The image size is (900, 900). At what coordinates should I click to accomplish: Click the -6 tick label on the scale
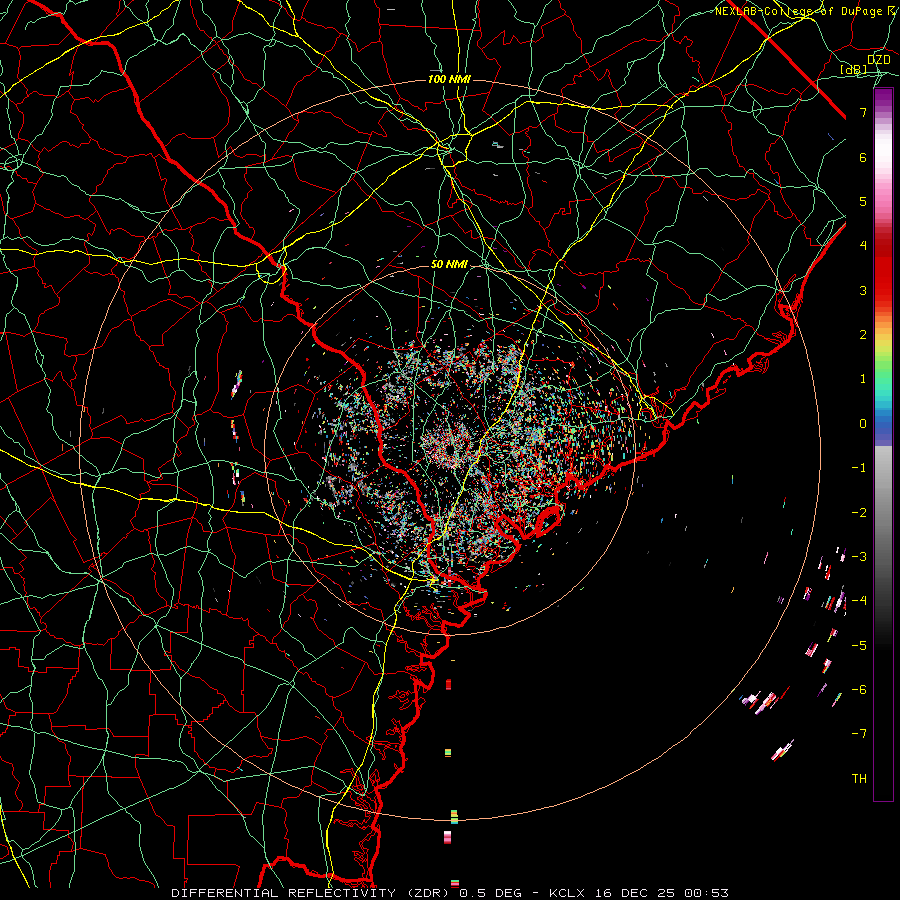[x=859, y=690]
